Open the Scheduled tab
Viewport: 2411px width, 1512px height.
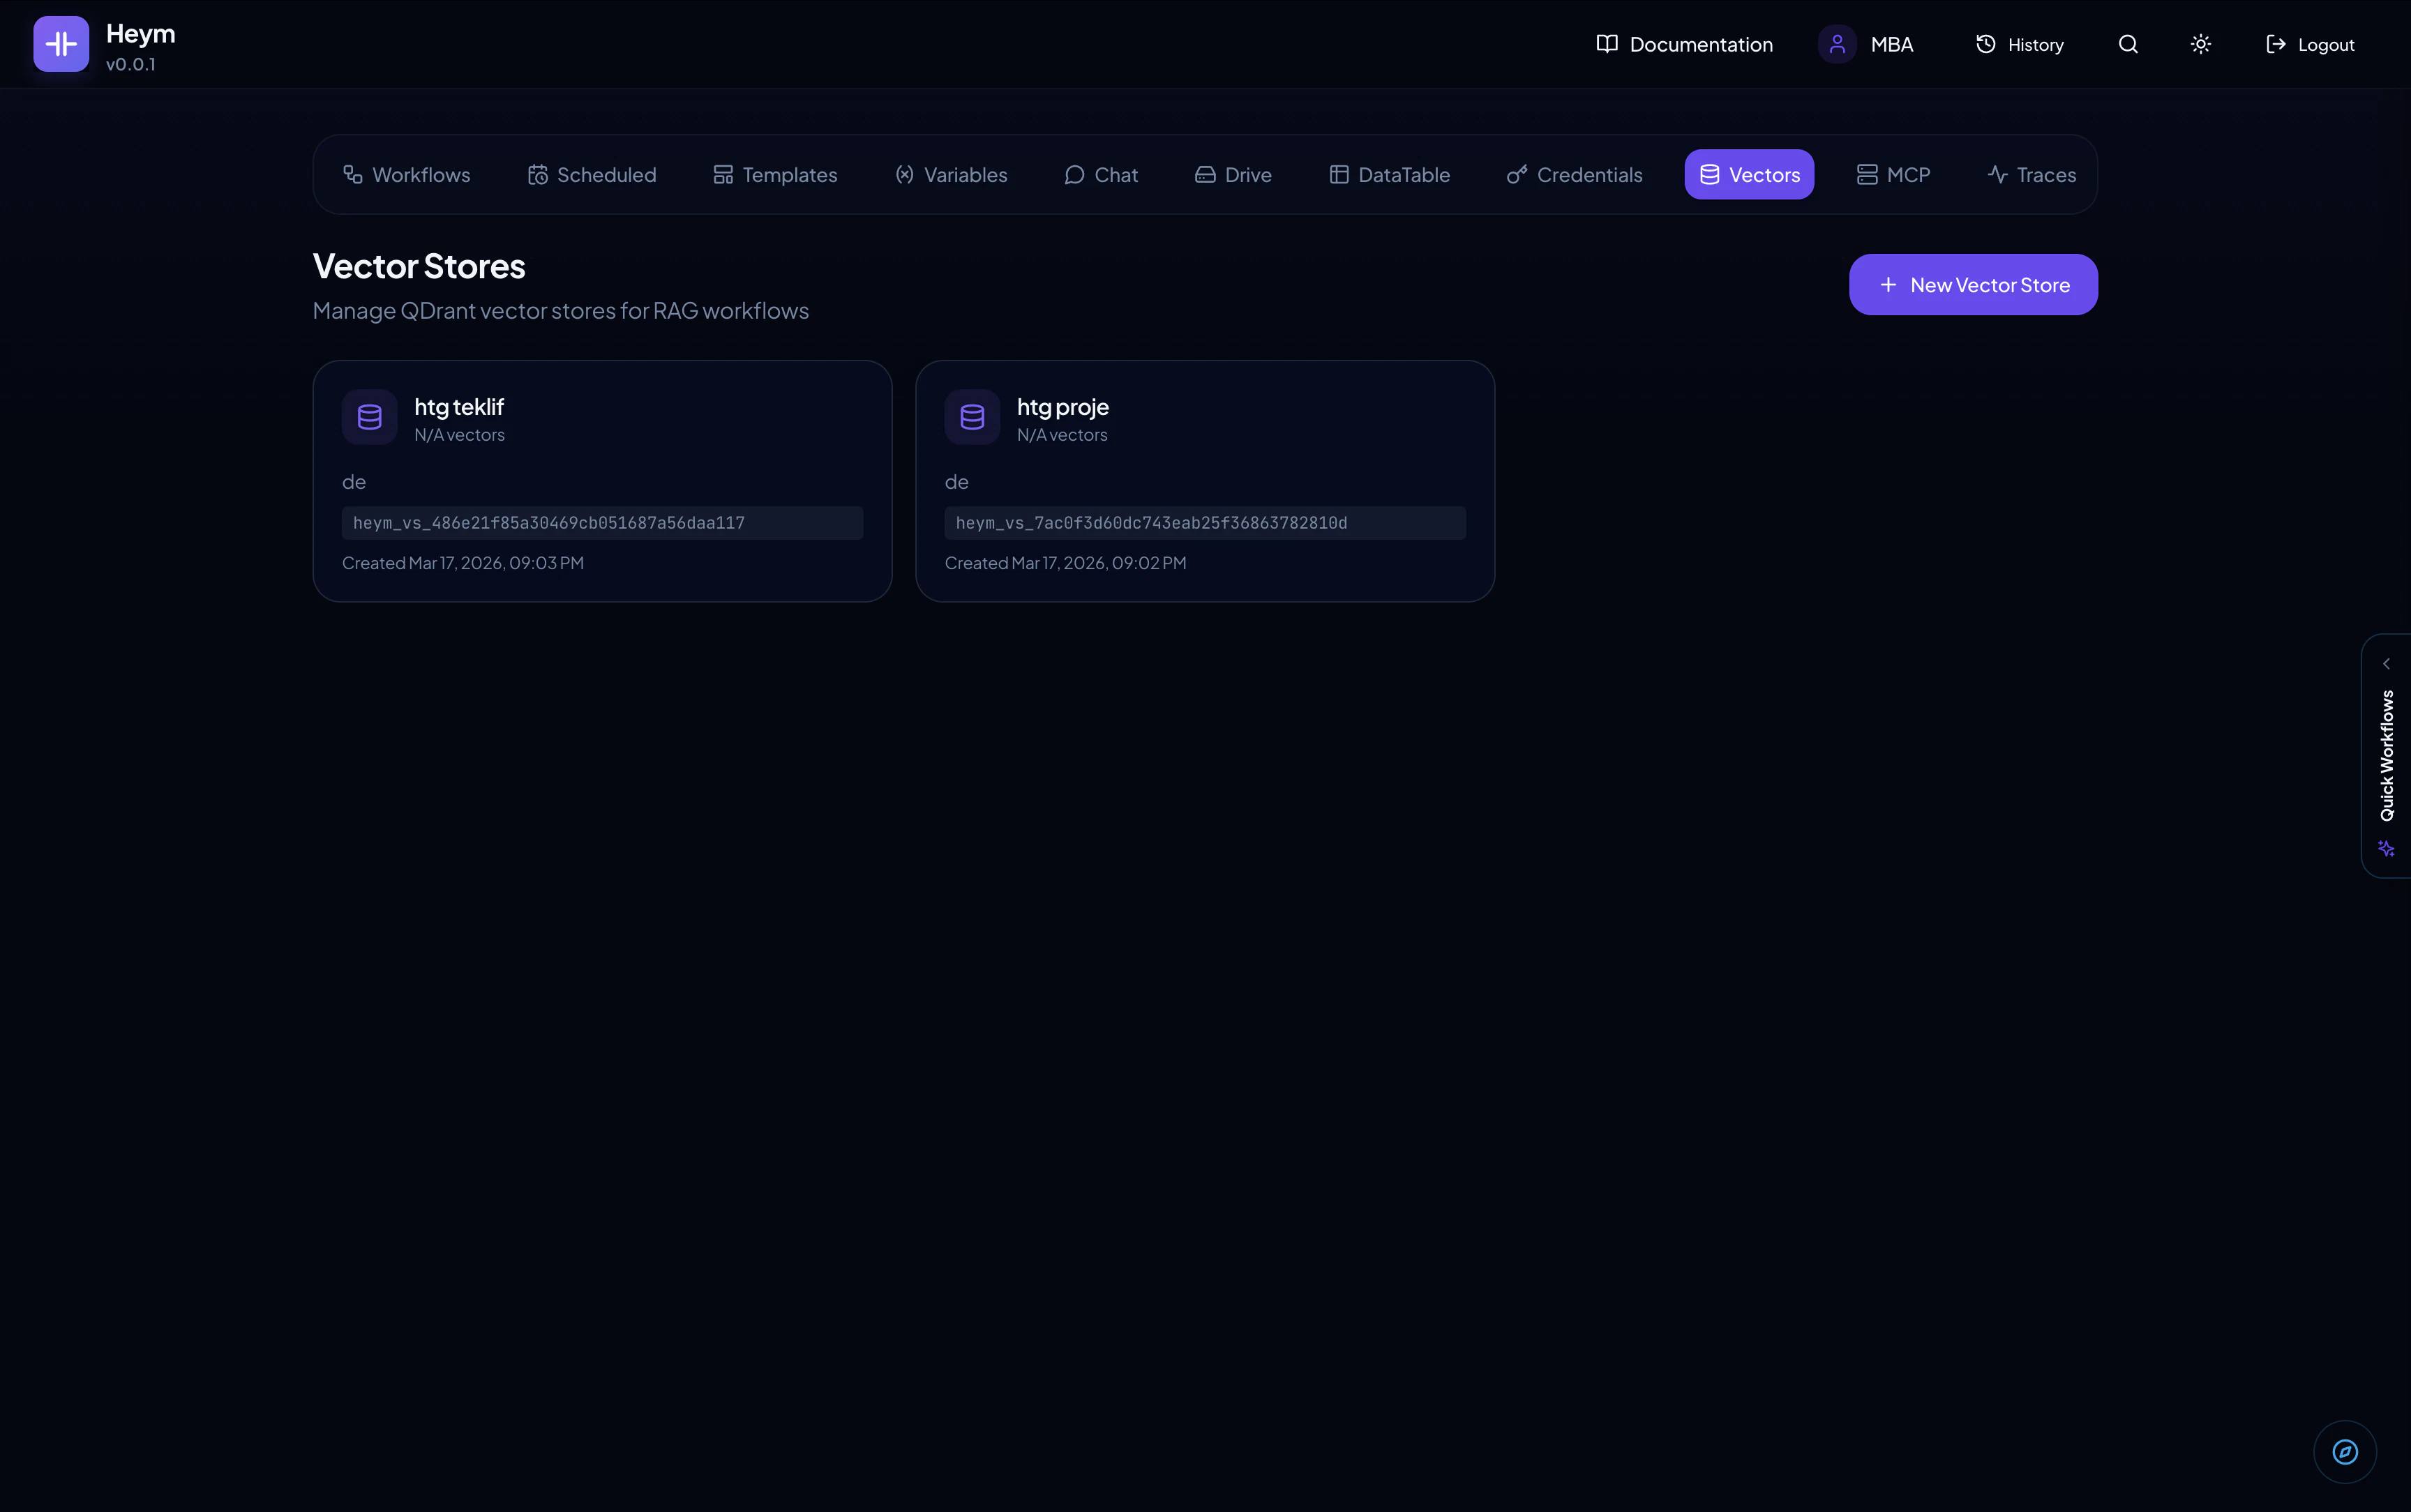tap(591, 173)
